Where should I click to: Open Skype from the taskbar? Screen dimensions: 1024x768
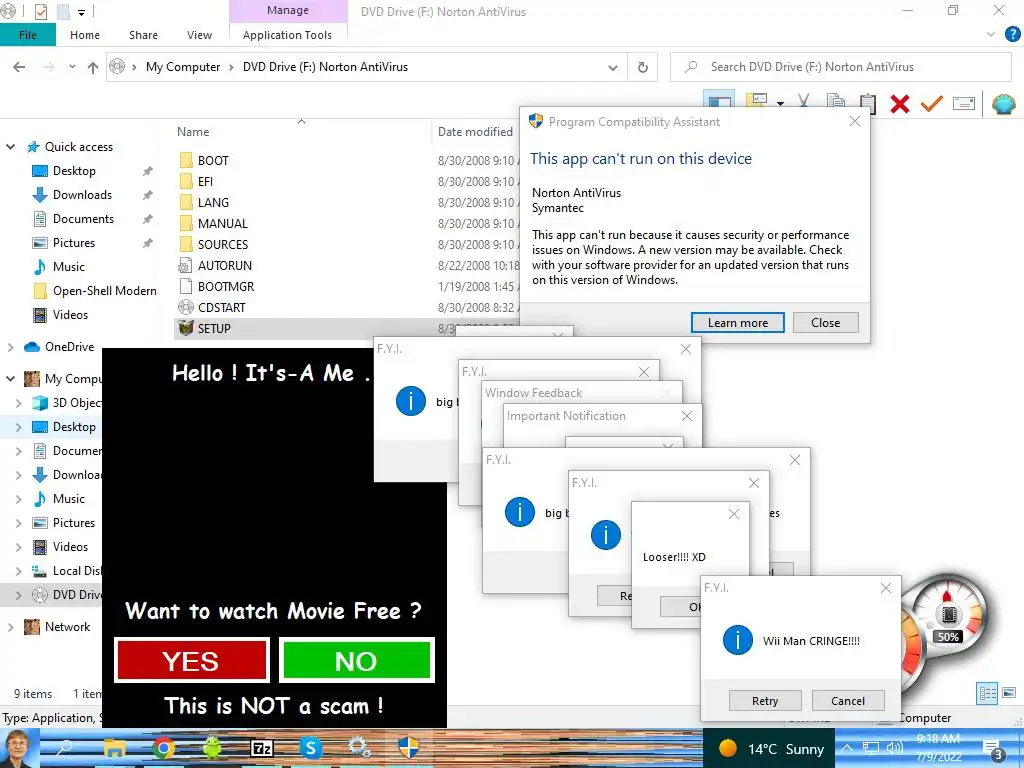(310, 748)
